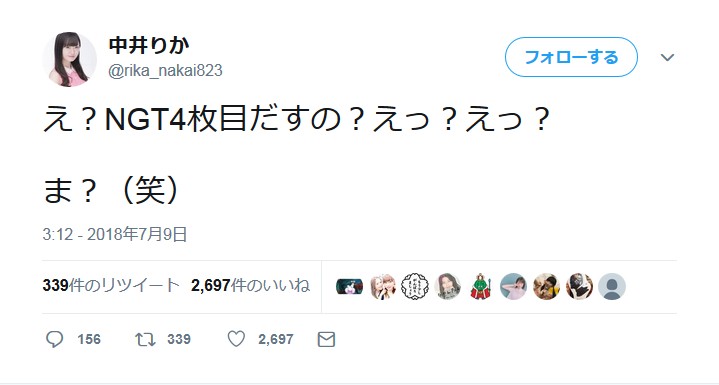
Task: Like the tweet with the heart icon
Action: click(236, 339)
